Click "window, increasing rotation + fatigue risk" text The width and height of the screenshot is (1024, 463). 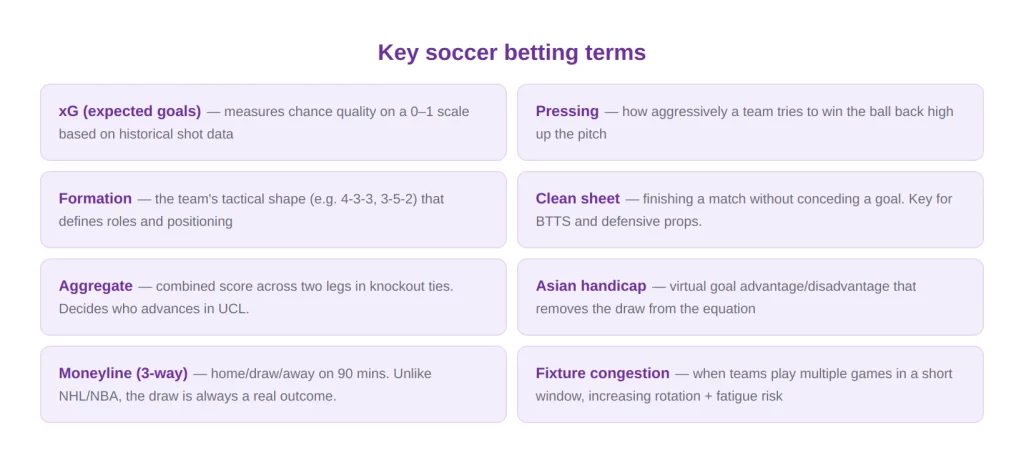(x=659, y=396)
